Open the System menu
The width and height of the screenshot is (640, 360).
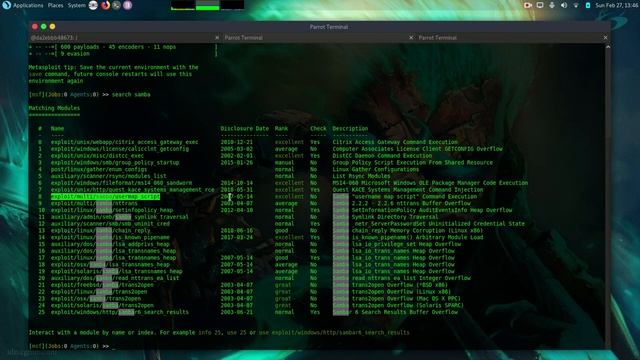click(76, 5)
